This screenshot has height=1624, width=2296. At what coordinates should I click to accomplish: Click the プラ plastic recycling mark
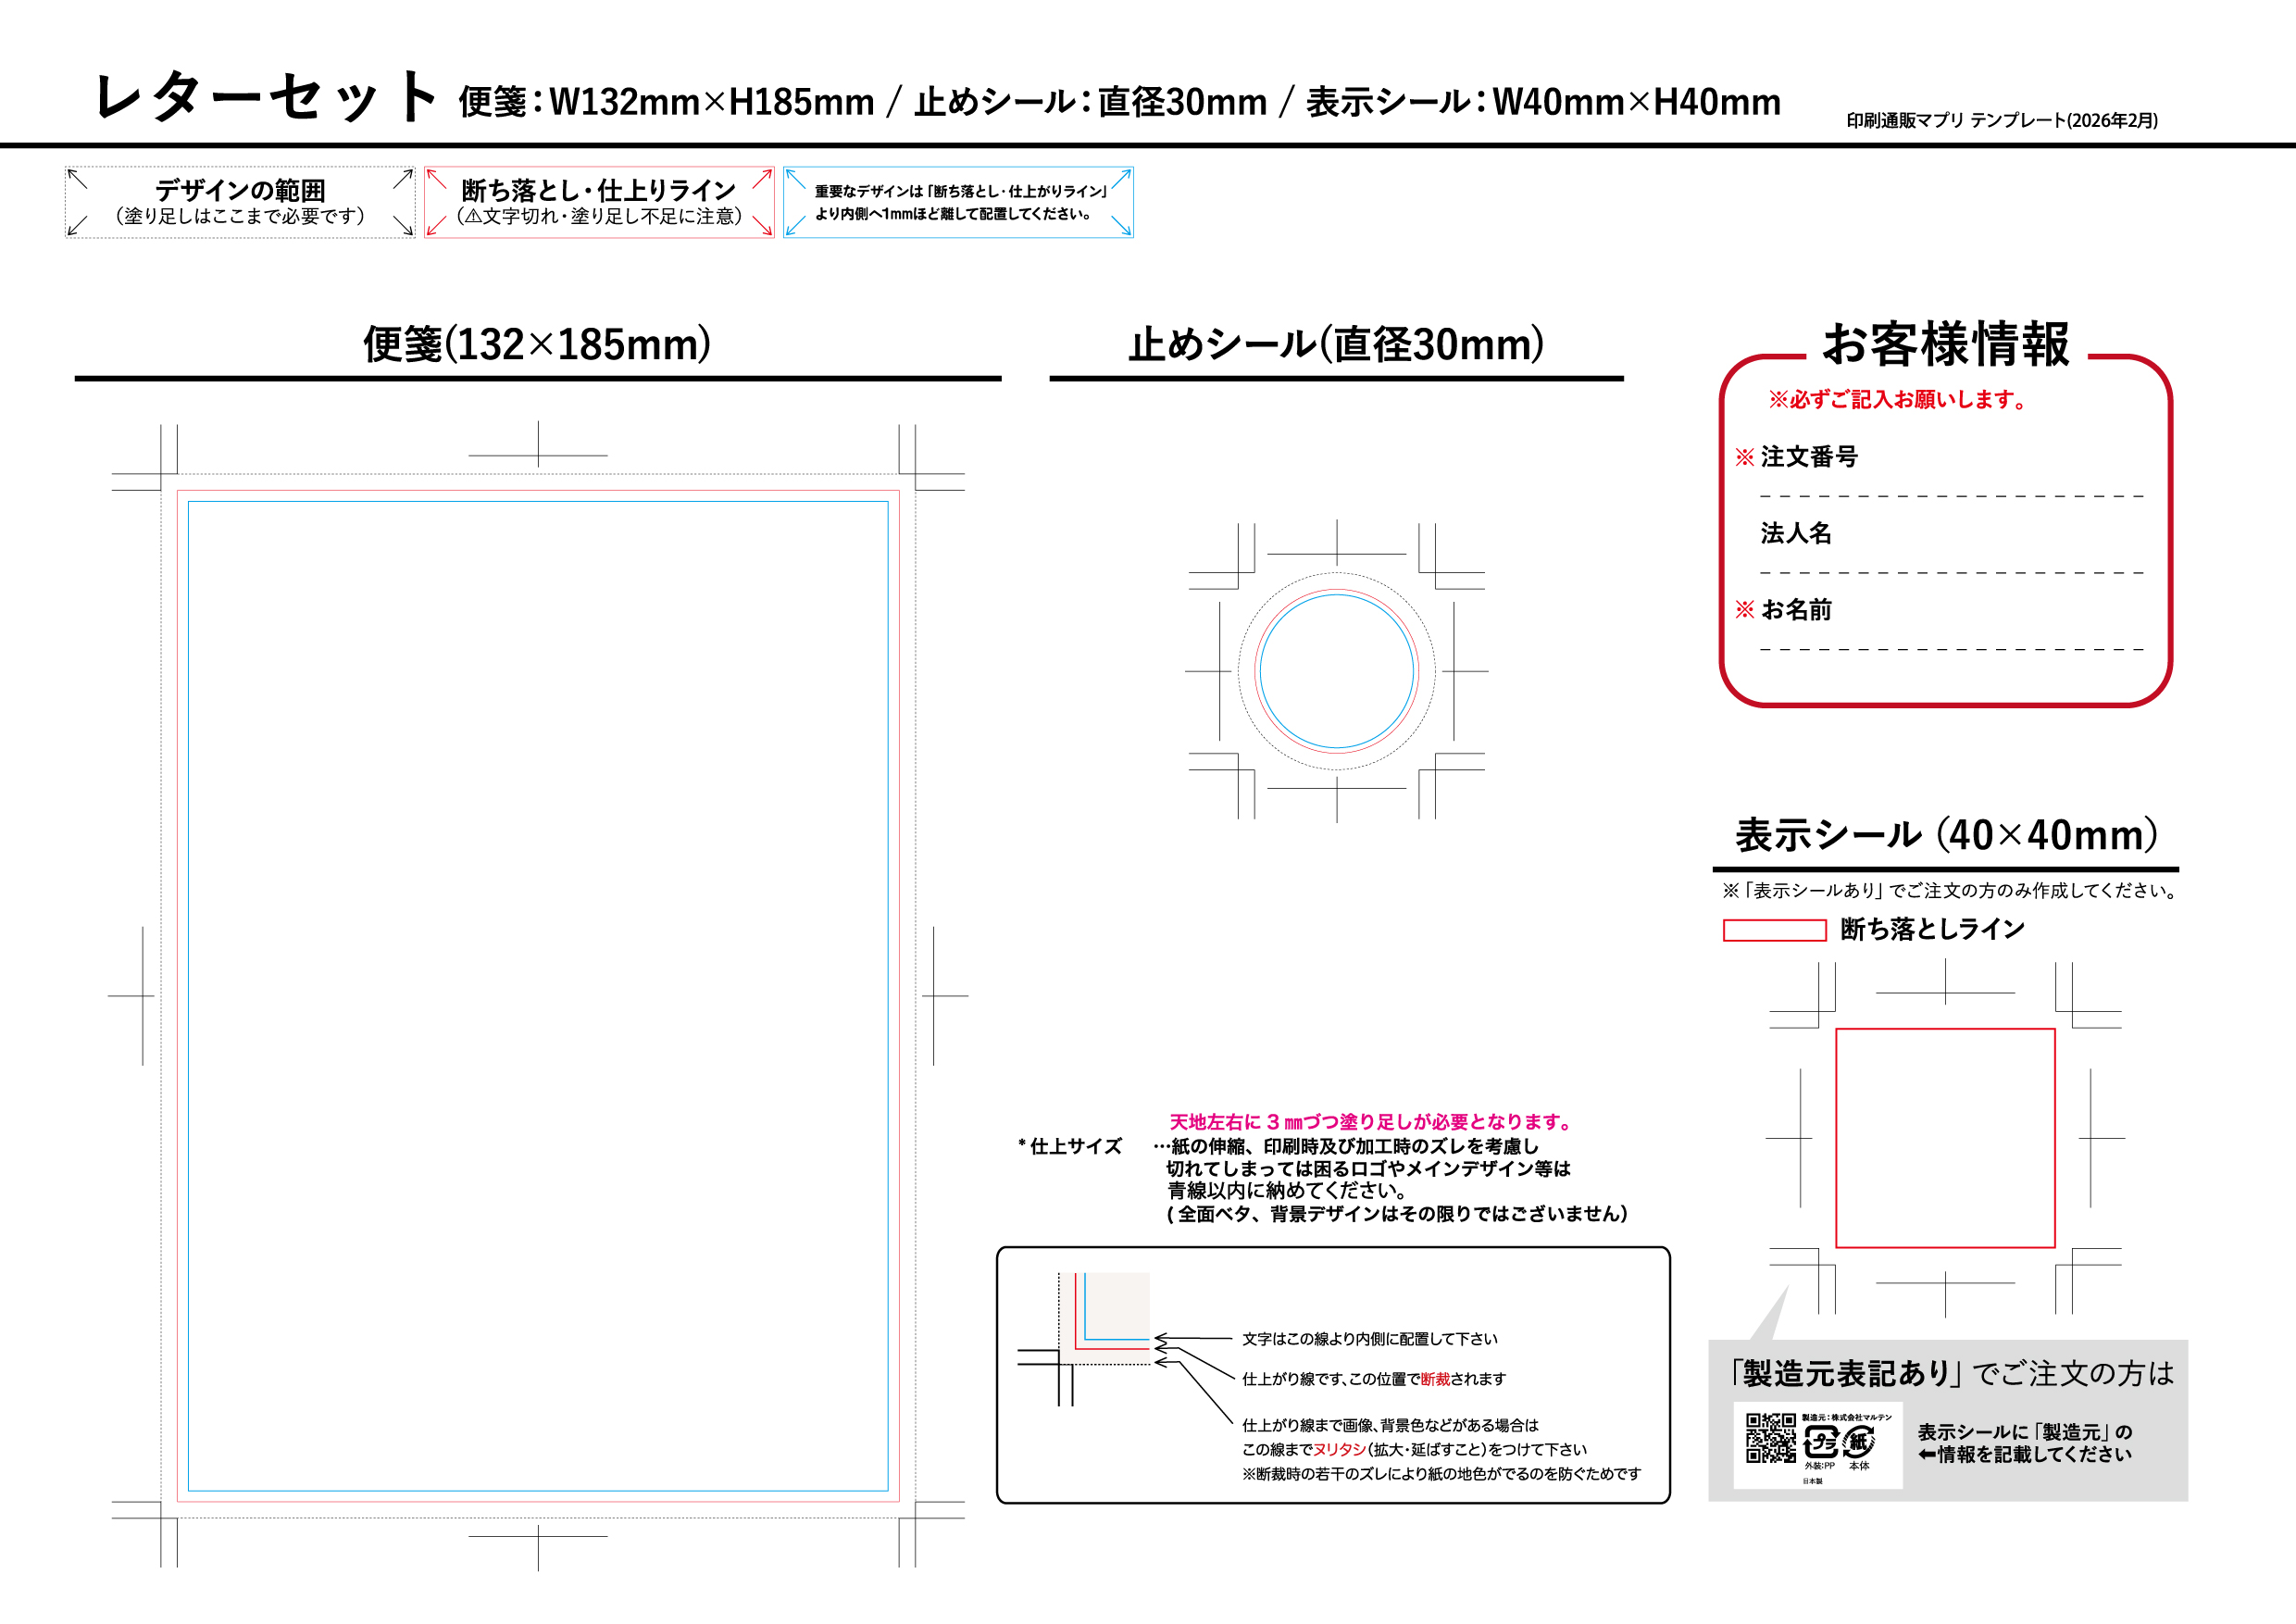point(1820,1442)
